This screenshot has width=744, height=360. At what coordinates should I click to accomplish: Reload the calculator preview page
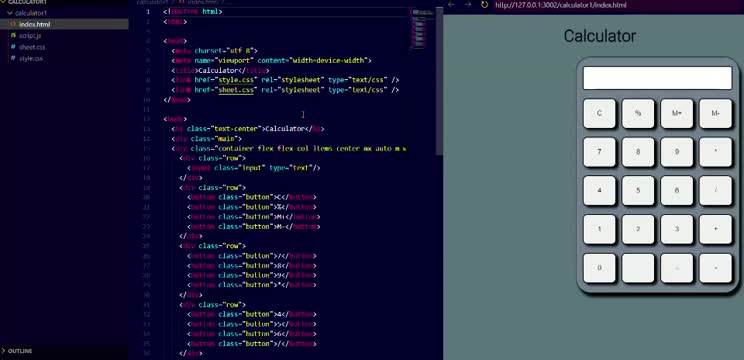484,4
